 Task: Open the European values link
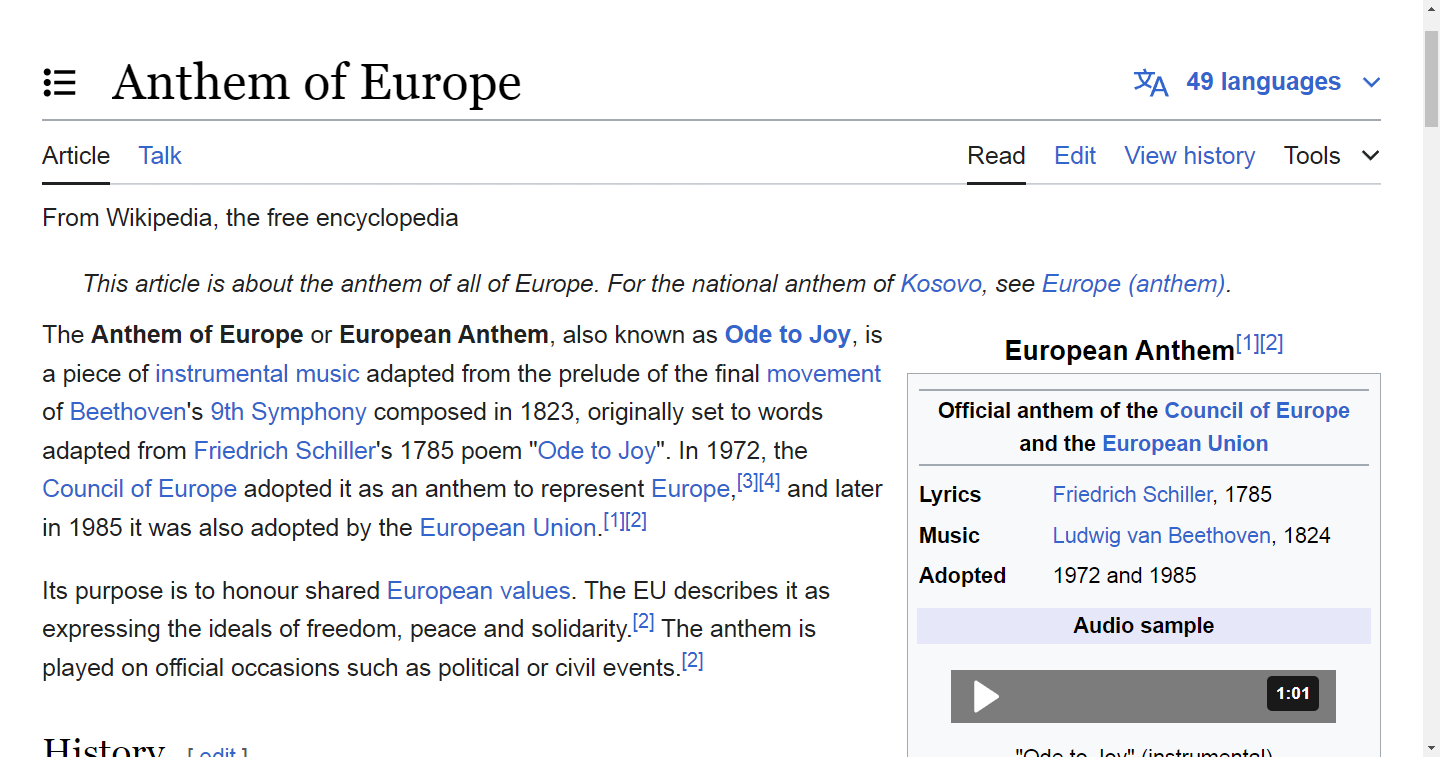pyautogui.click(x=479, y=591)
